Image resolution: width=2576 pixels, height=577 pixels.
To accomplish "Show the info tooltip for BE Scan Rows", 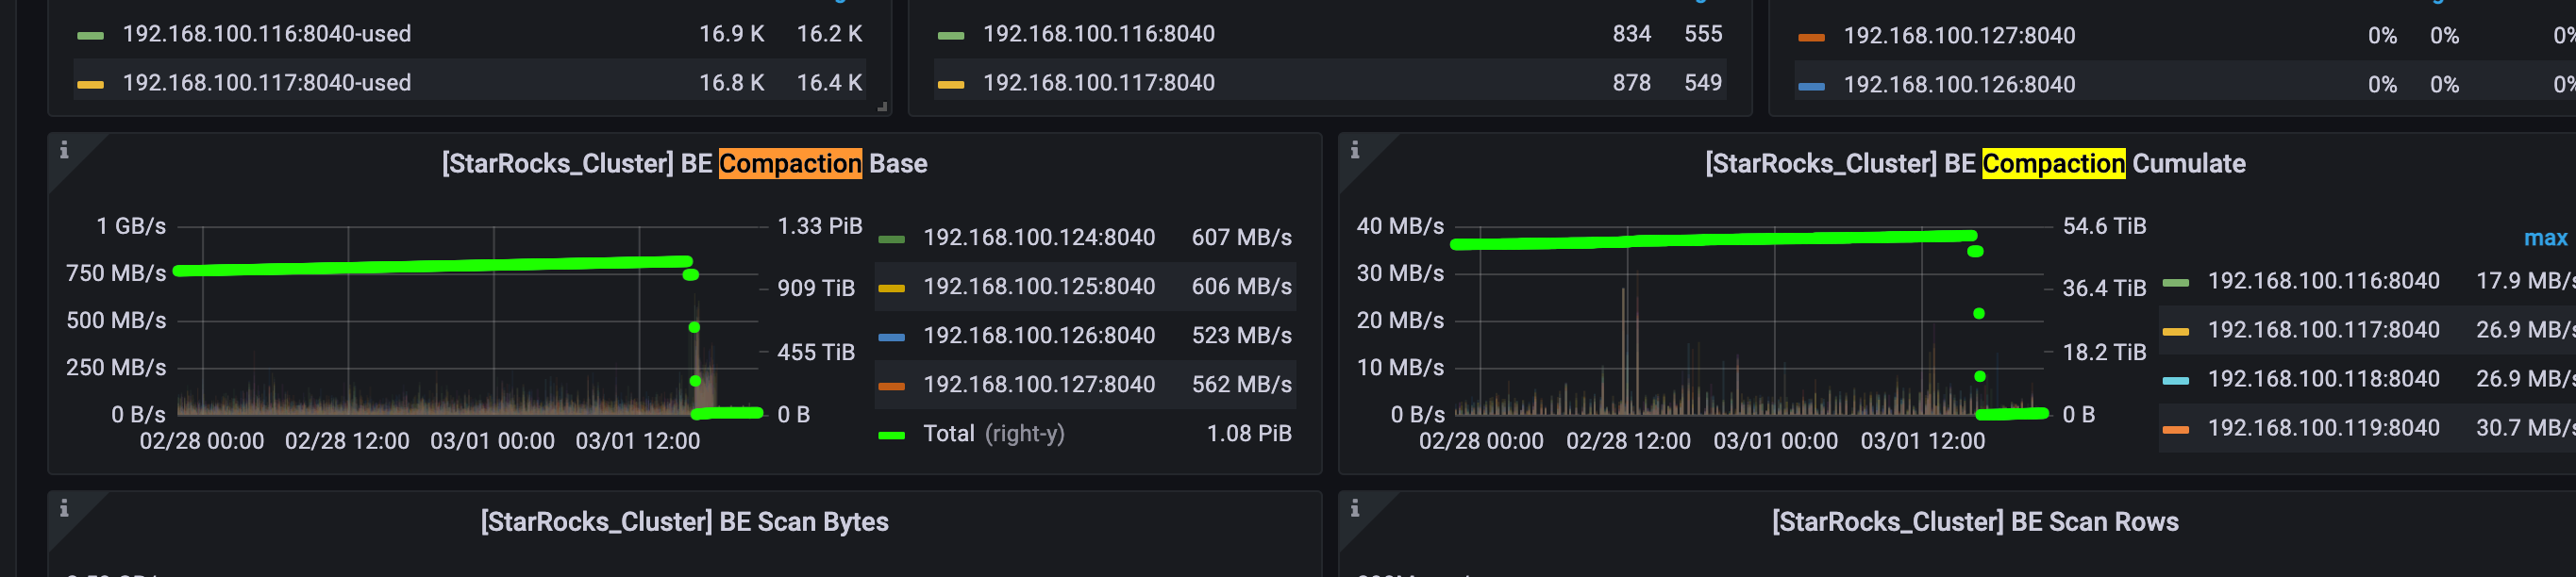I will (x=1355, y=508).
